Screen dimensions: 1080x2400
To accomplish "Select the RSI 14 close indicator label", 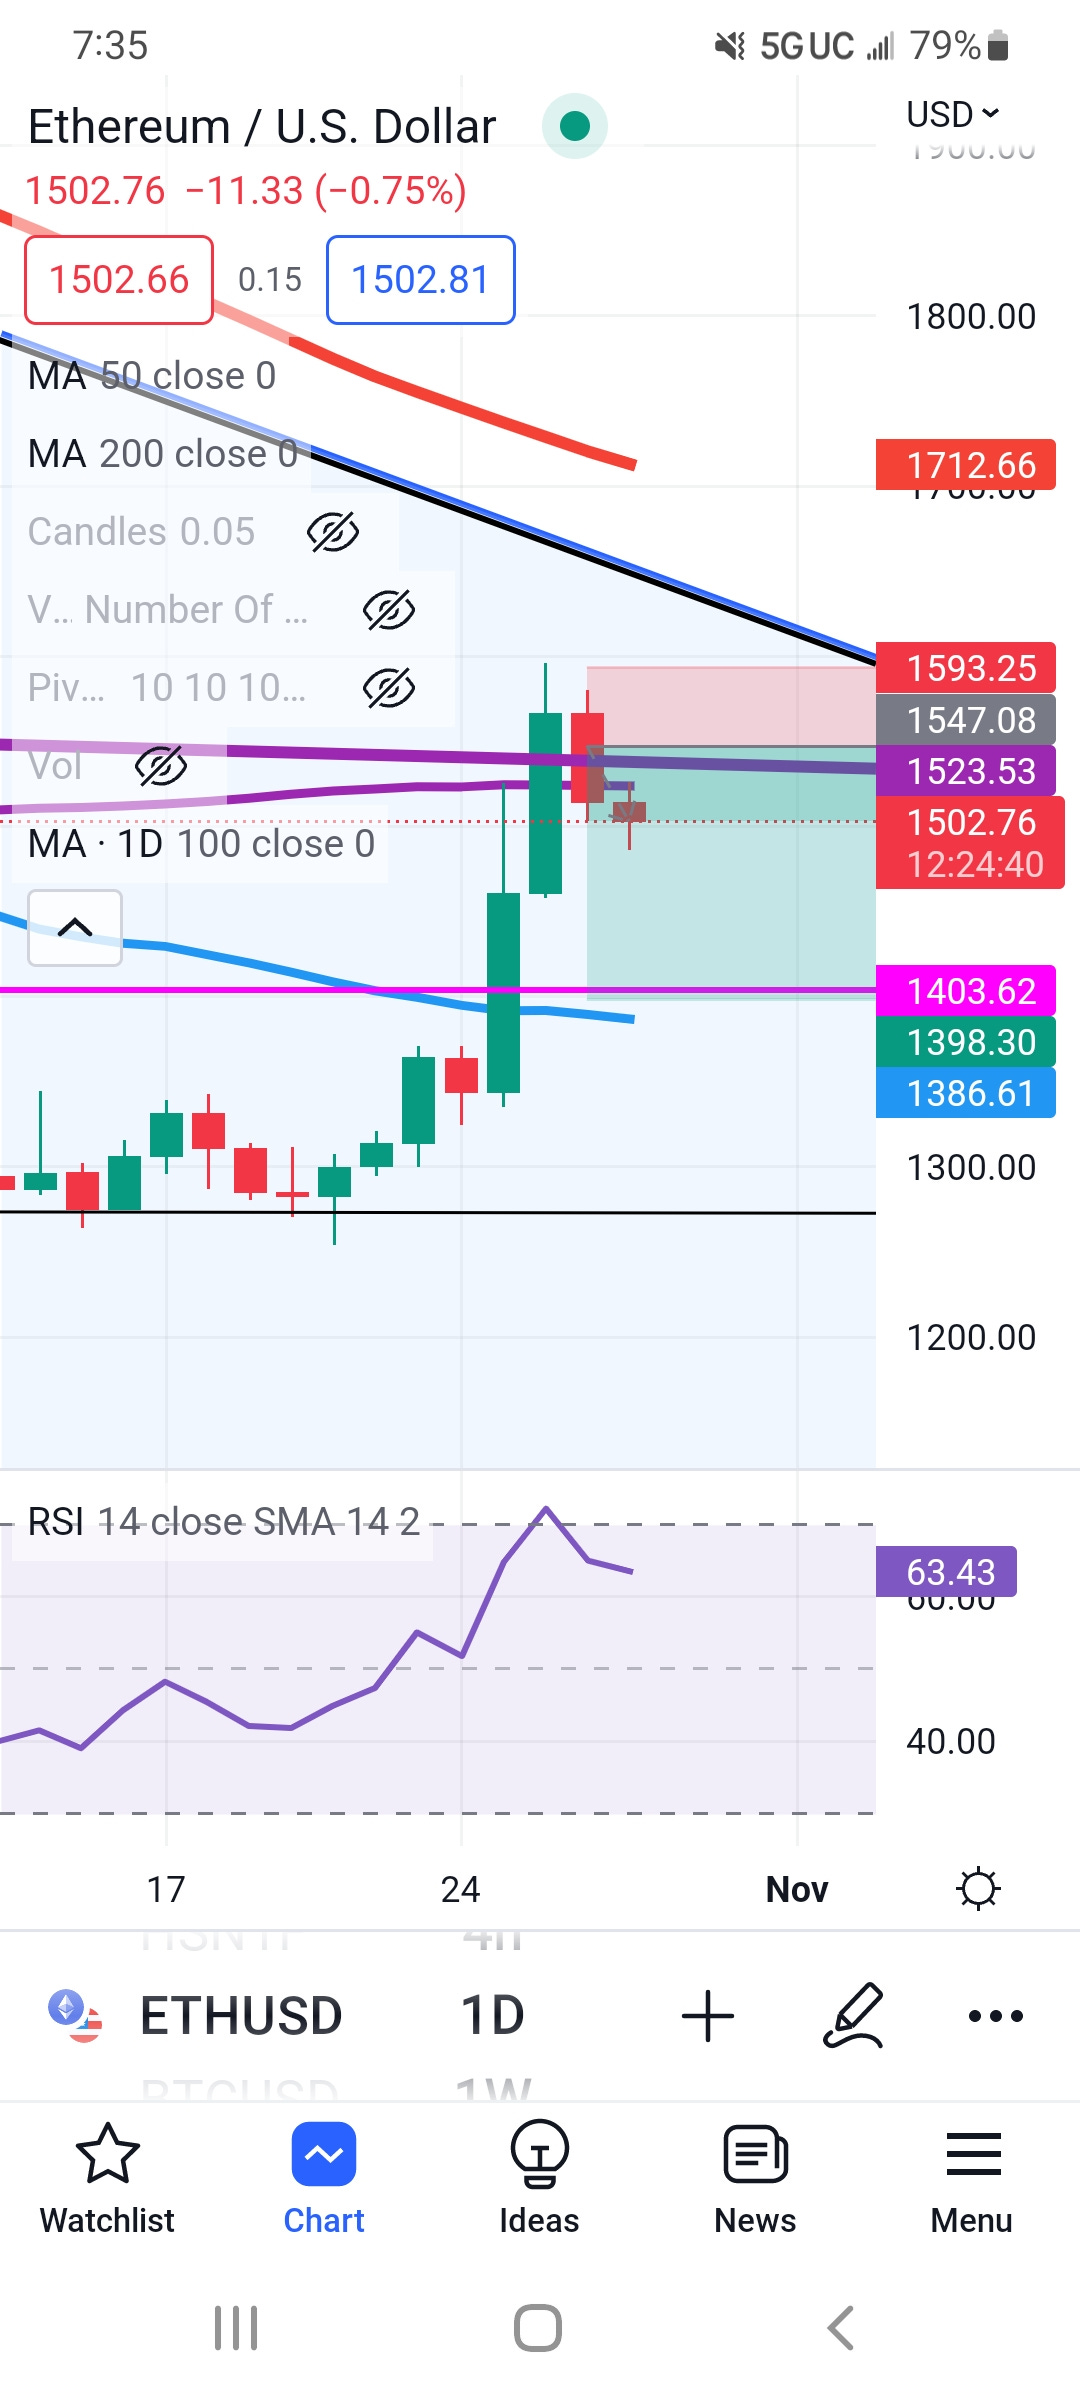I will 224,1522.
